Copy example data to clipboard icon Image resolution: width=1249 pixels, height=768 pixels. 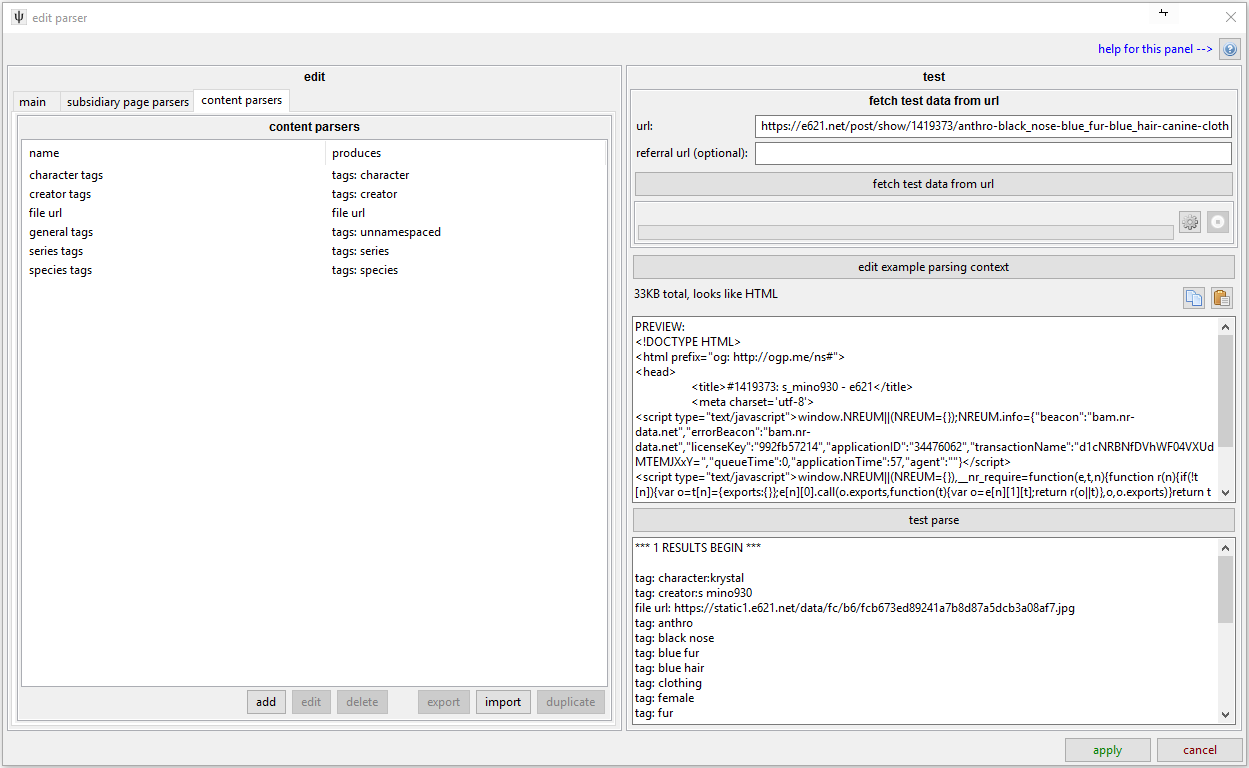[1193, 297]
